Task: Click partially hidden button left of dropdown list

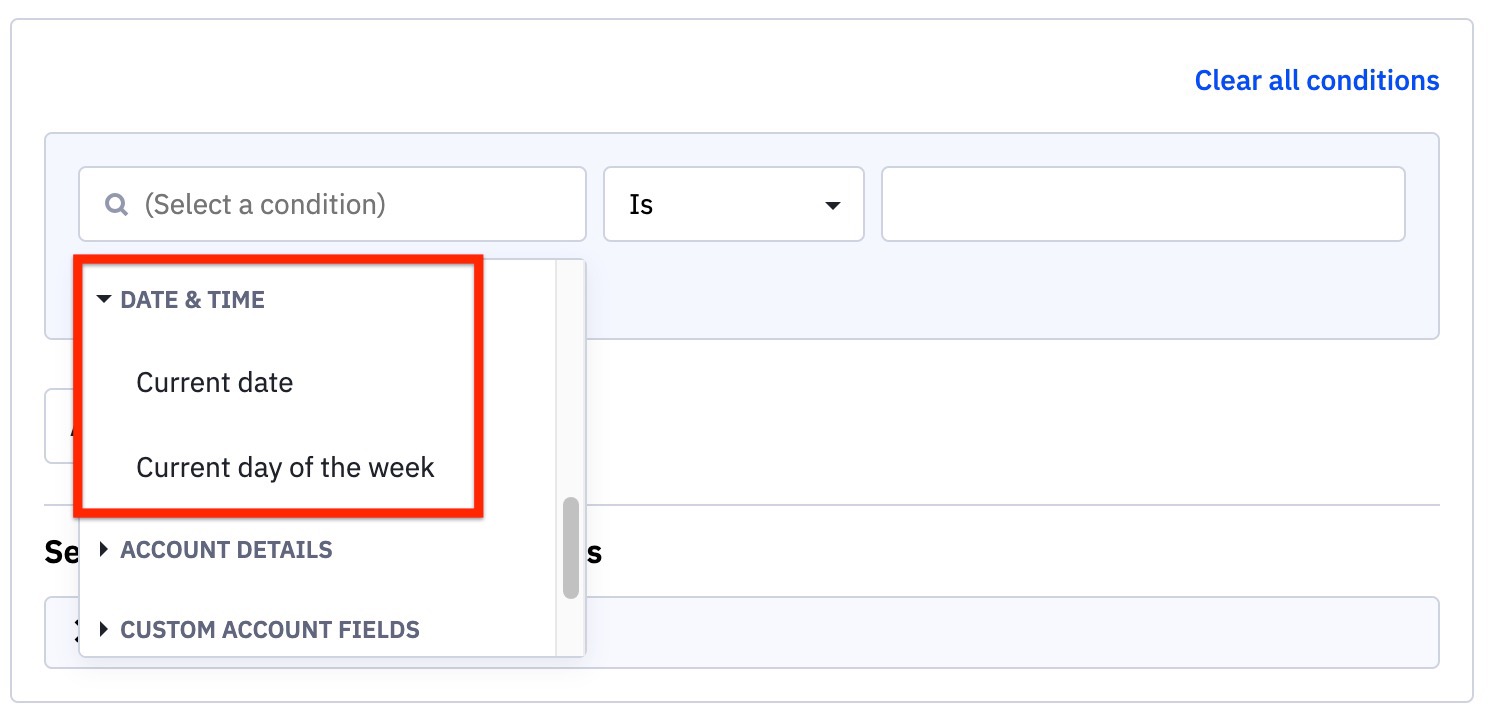Action: [62, 427]
